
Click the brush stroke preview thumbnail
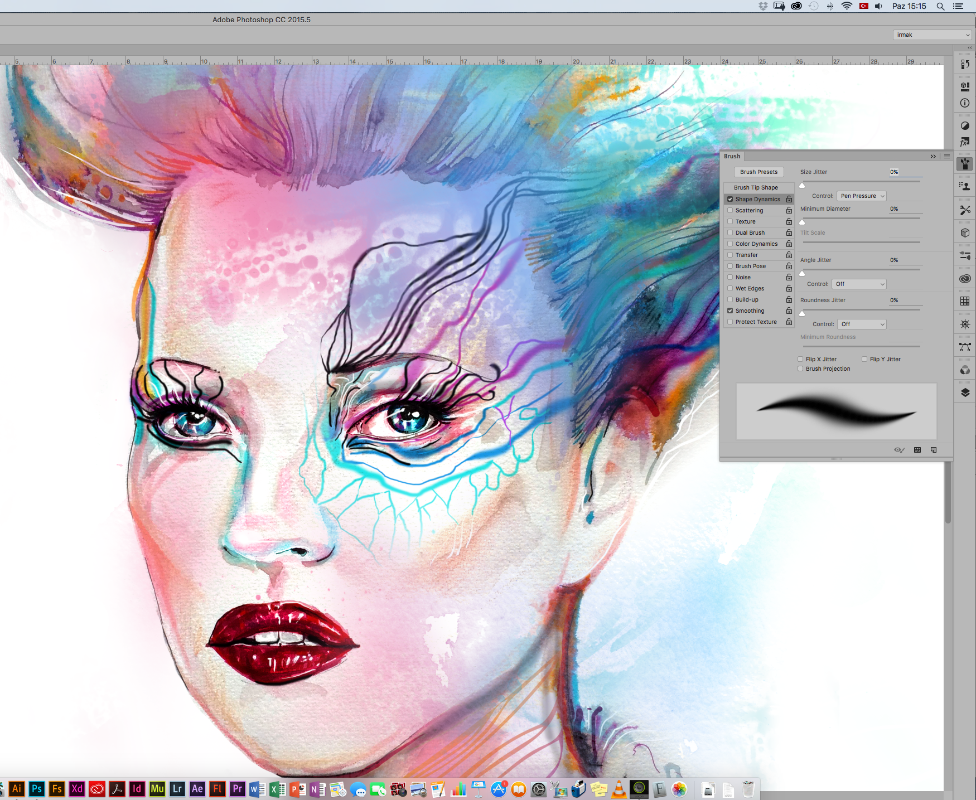click(836, 411)
